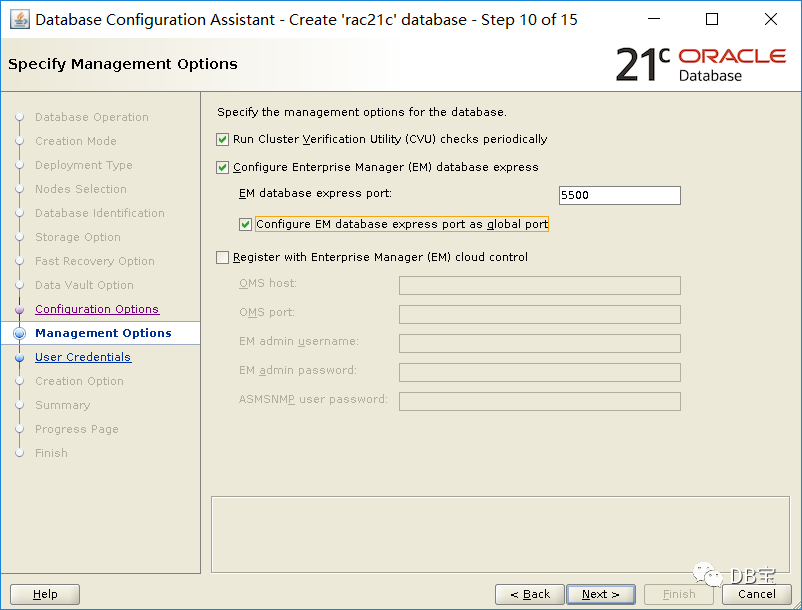
Task: Click the EM admin username field
Action: pos(540,343)
